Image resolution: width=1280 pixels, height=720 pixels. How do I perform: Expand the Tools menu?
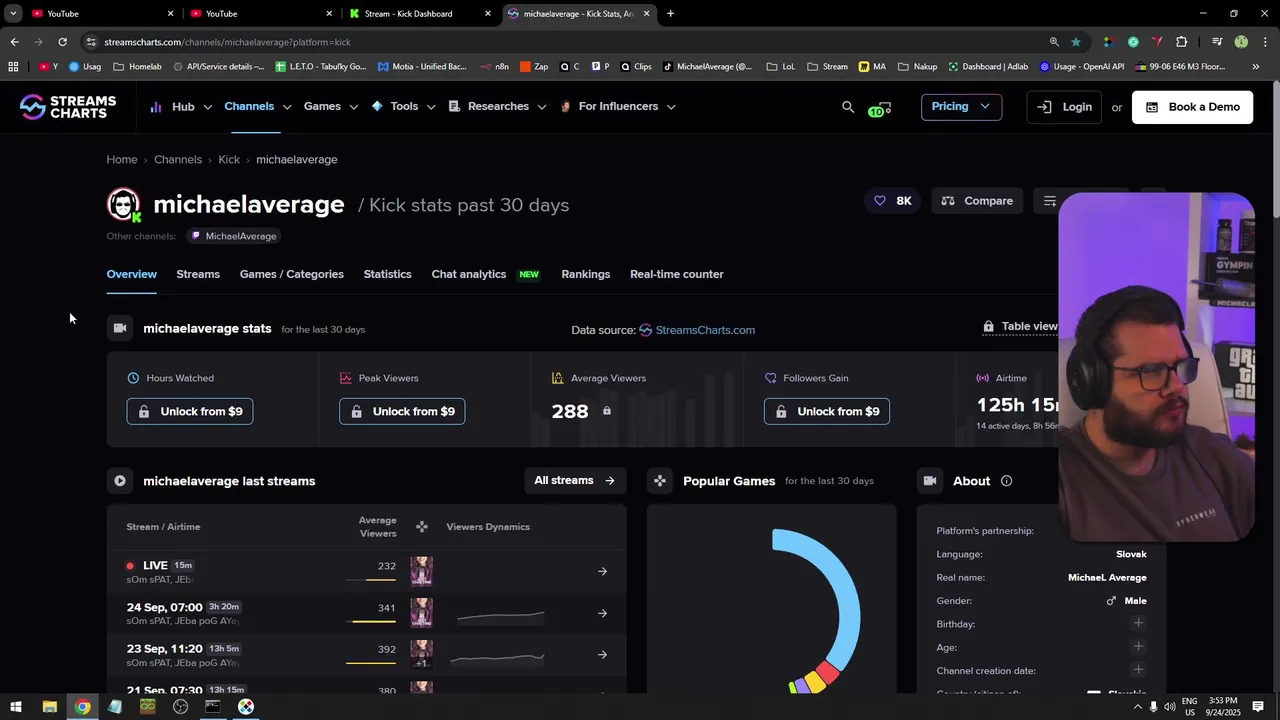click(x=404, y=107)
